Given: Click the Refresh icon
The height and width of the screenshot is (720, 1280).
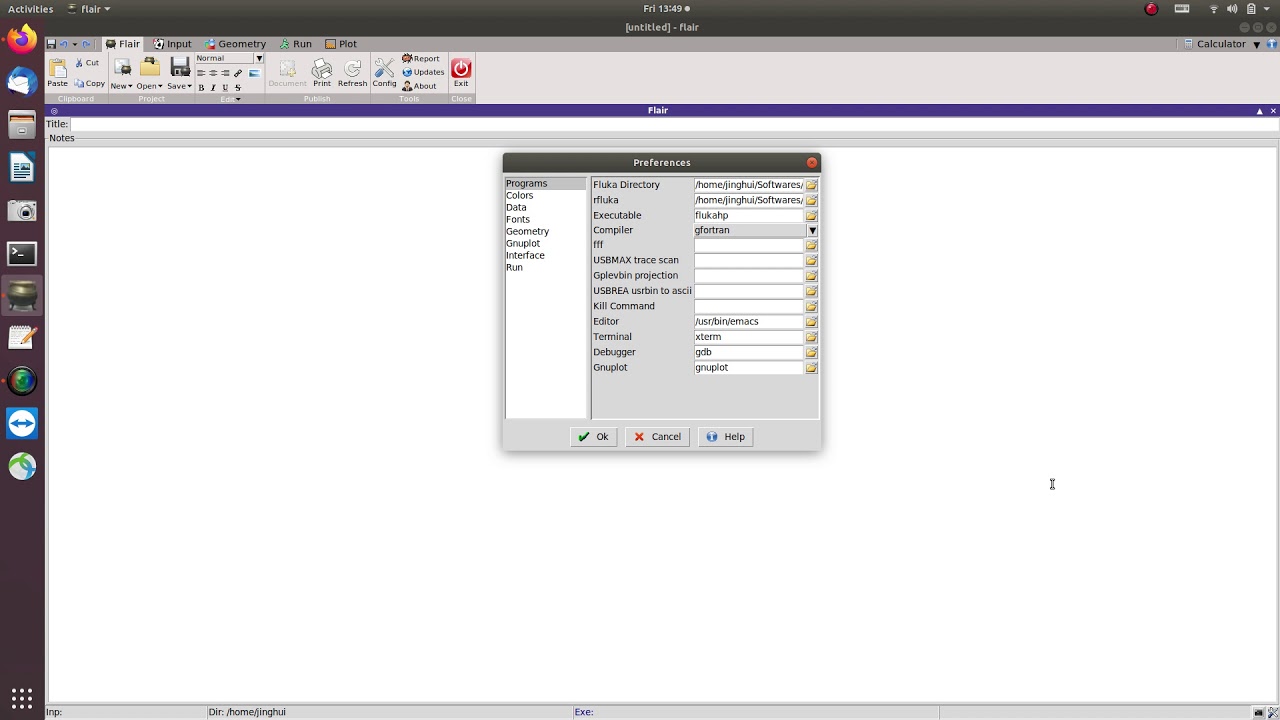Looking at the screenshot, I should coord(352,68).
